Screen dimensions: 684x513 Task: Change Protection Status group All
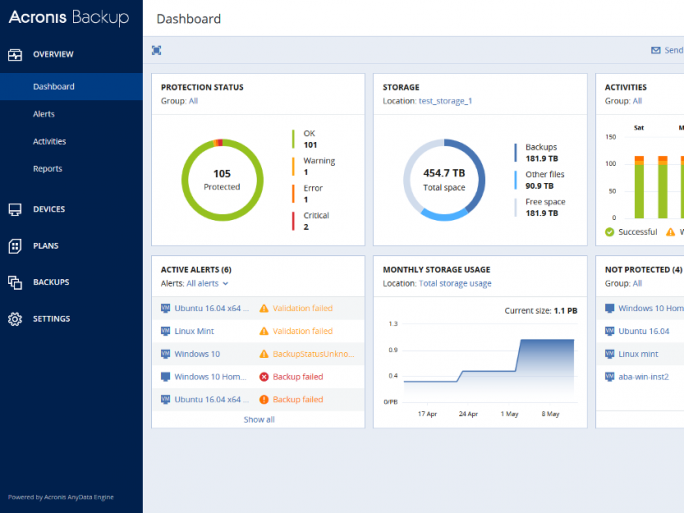[x=193, y=101]
